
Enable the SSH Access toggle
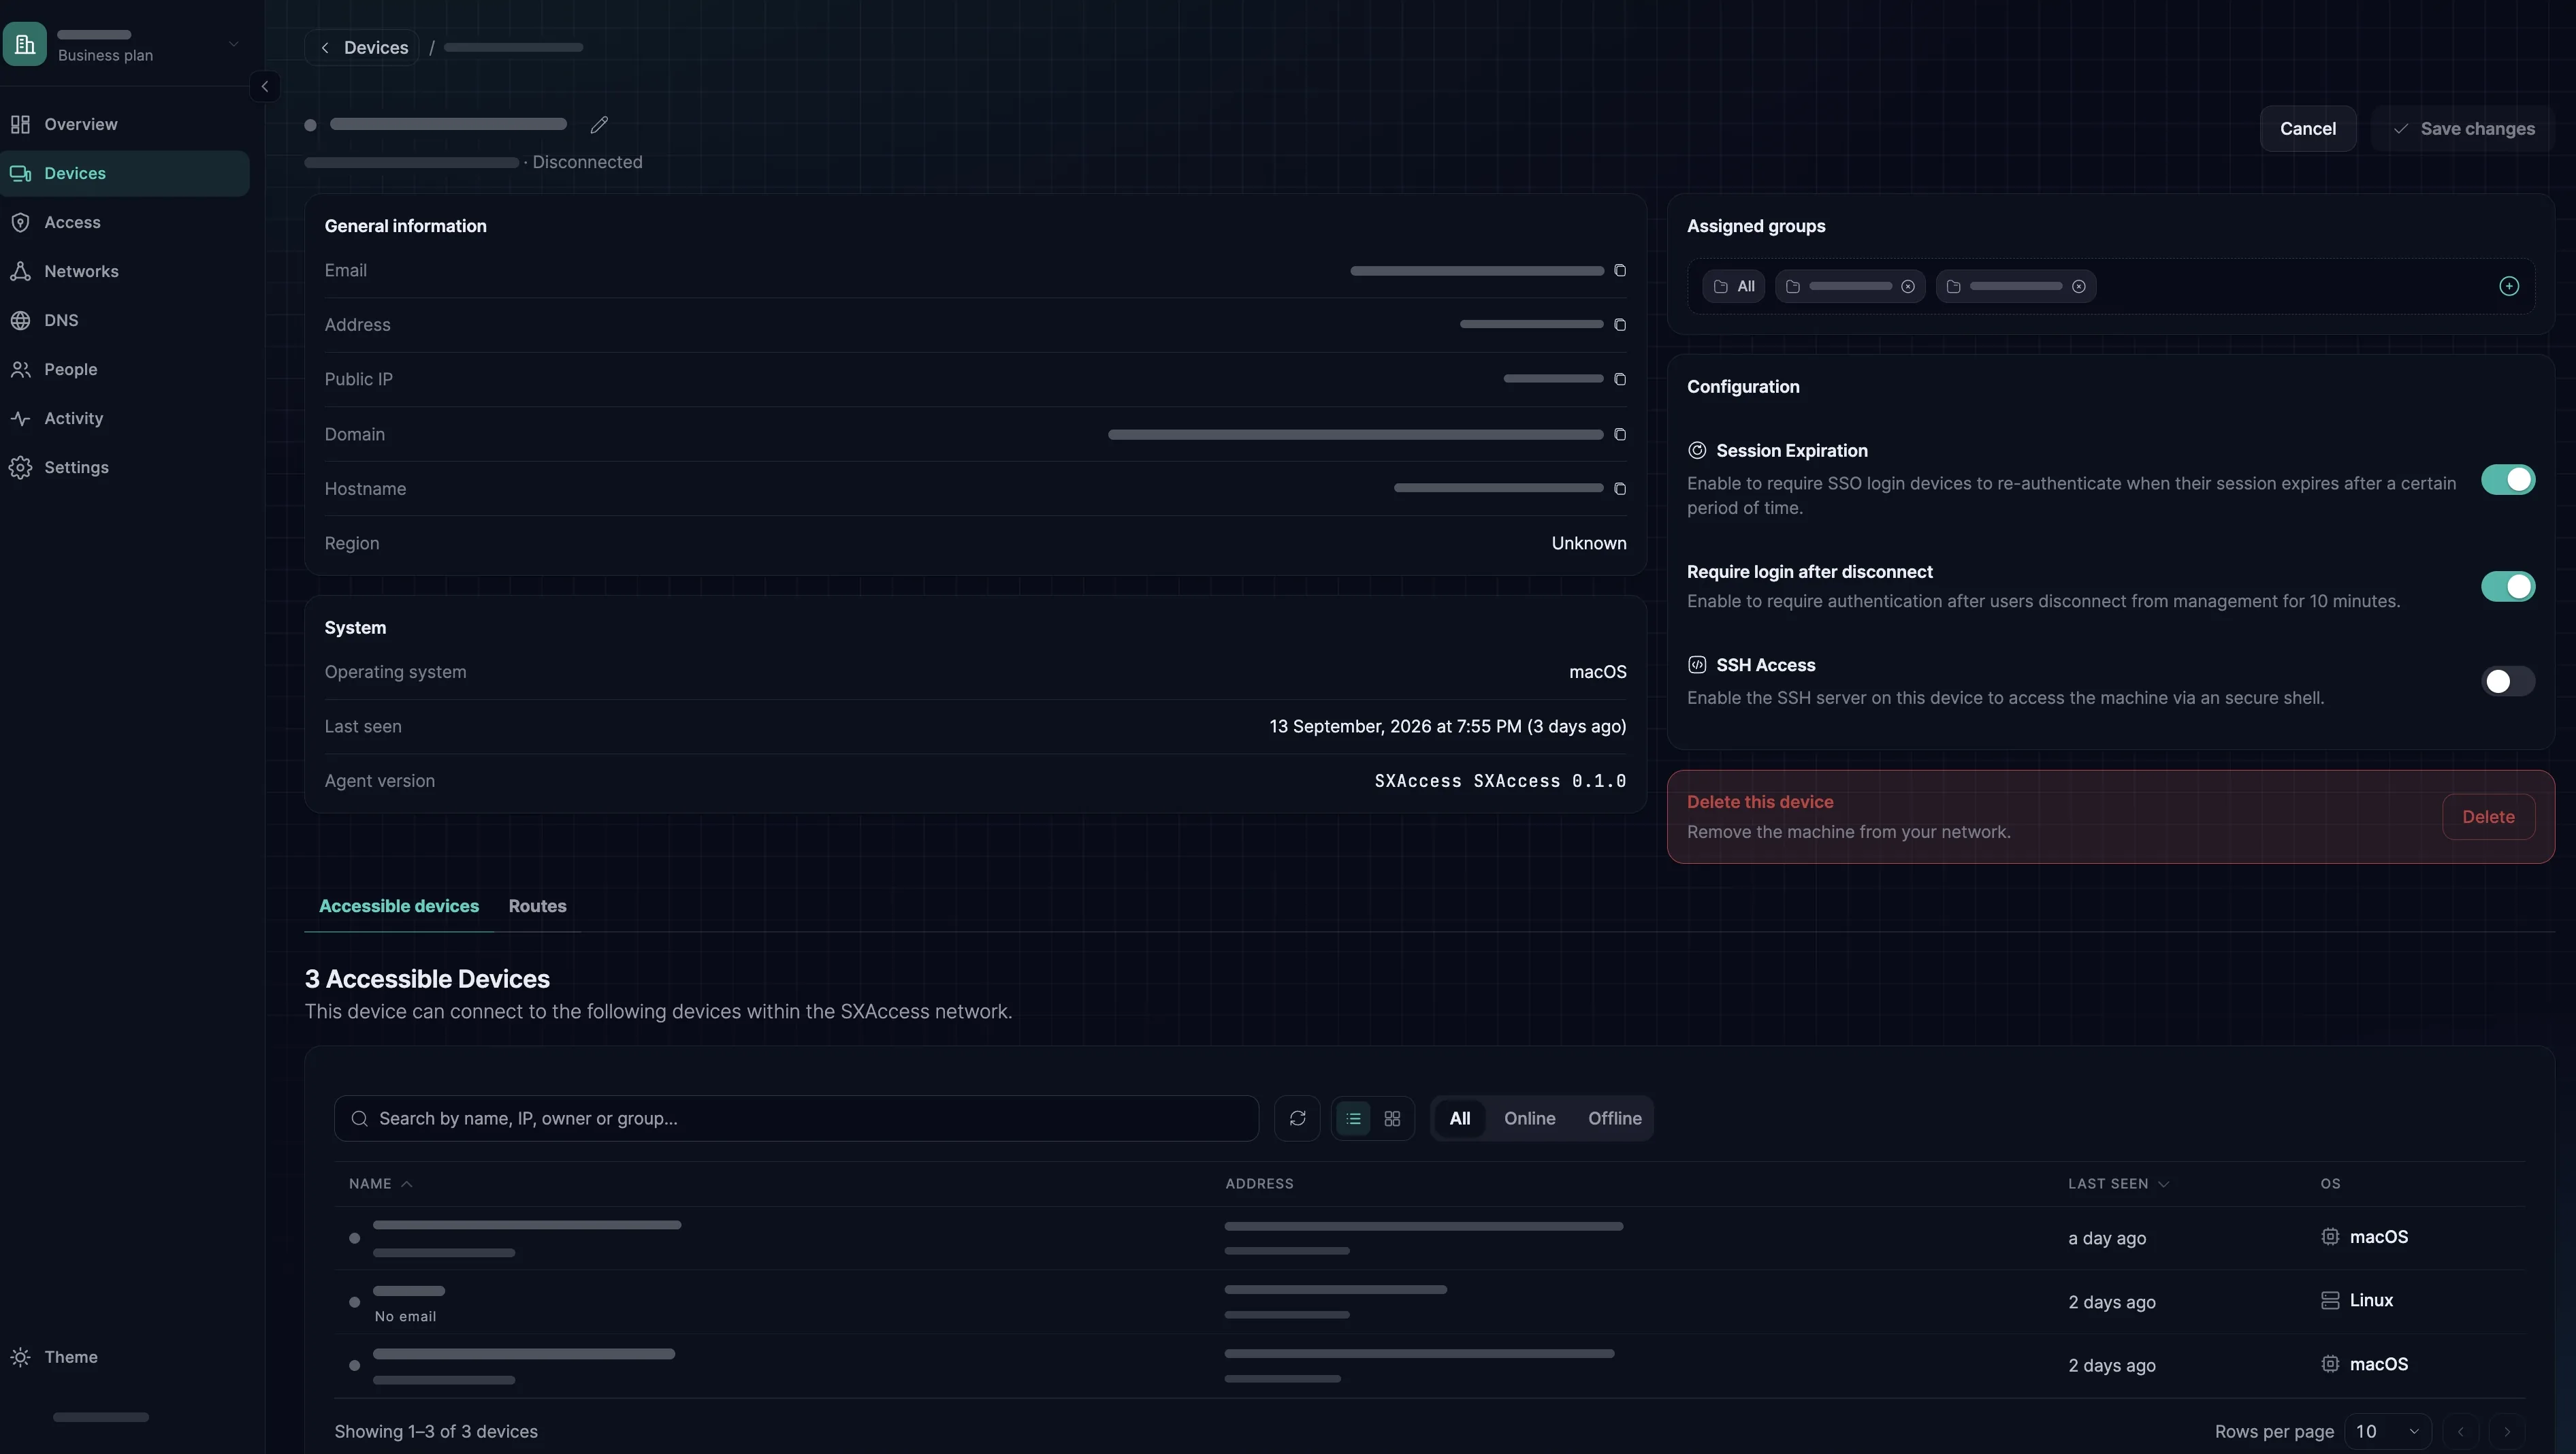coord(2508,682)
